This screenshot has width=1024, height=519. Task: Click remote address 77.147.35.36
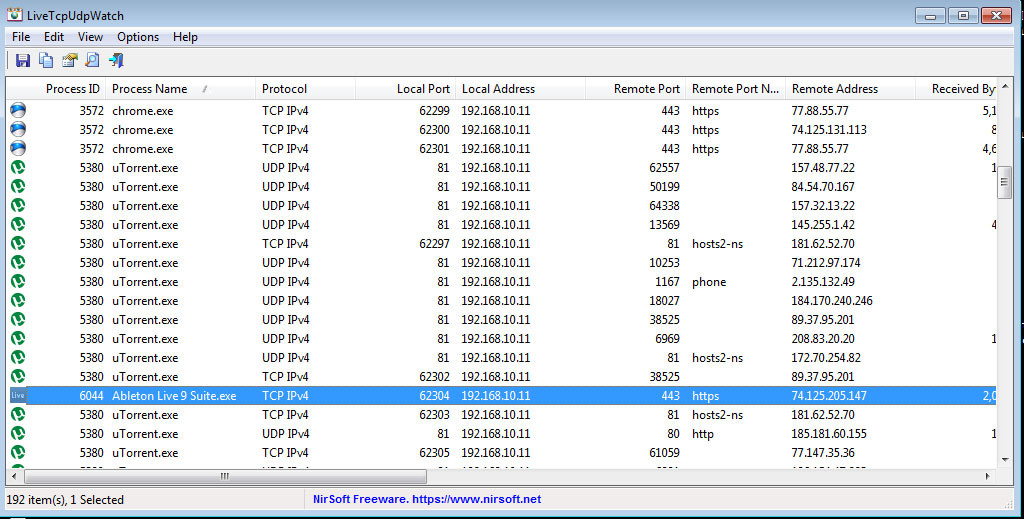pyautogui.click(x=823, y=453)
